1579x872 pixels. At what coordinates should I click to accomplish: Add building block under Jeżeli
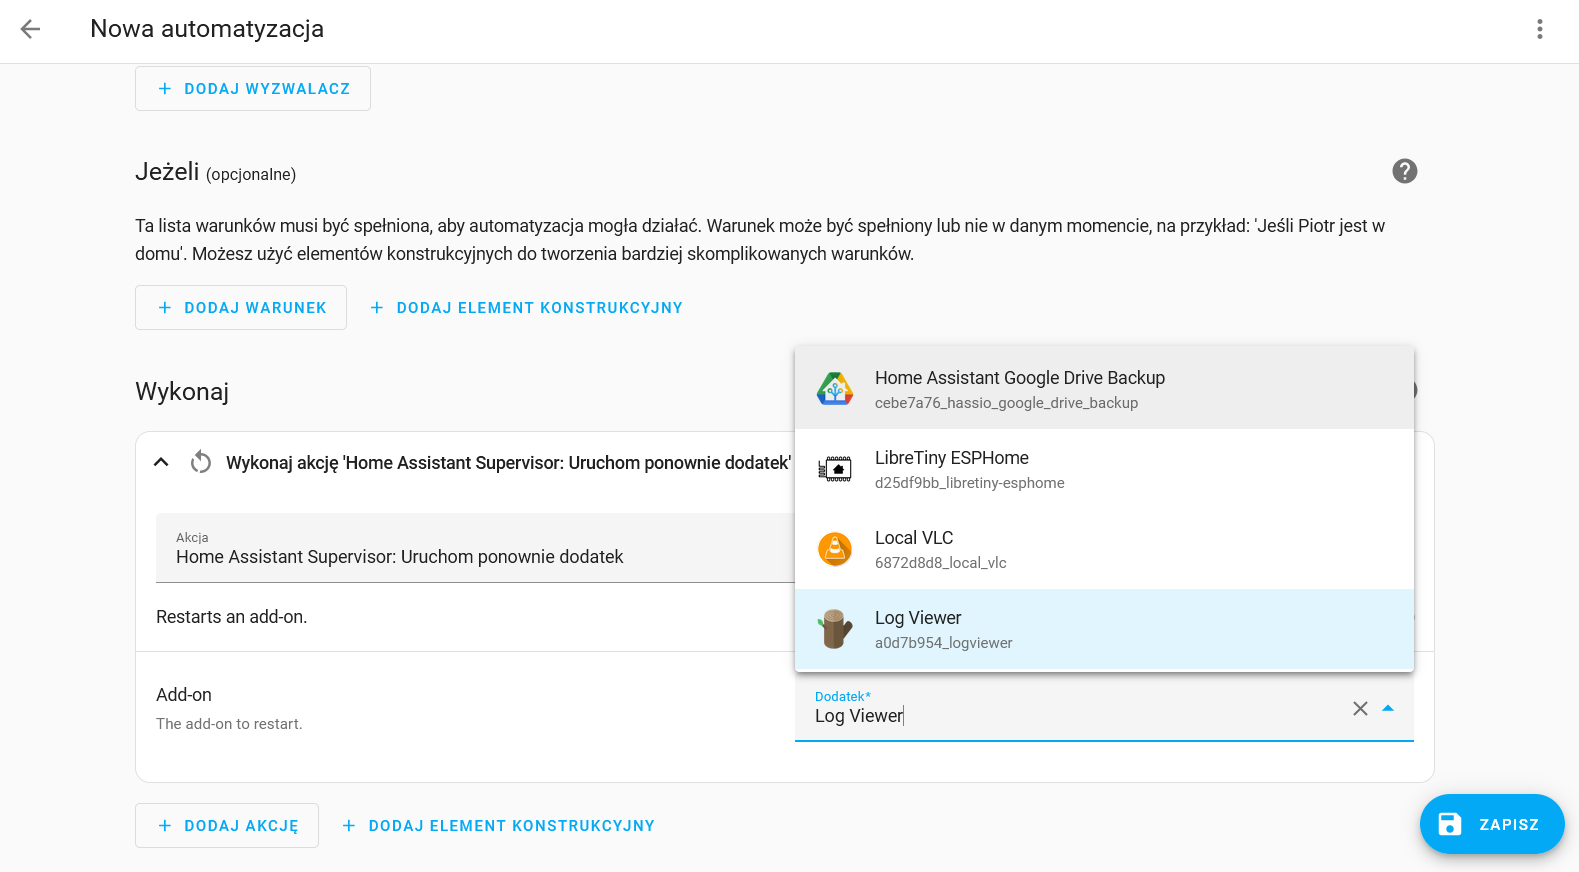click(x=526, y=308)
